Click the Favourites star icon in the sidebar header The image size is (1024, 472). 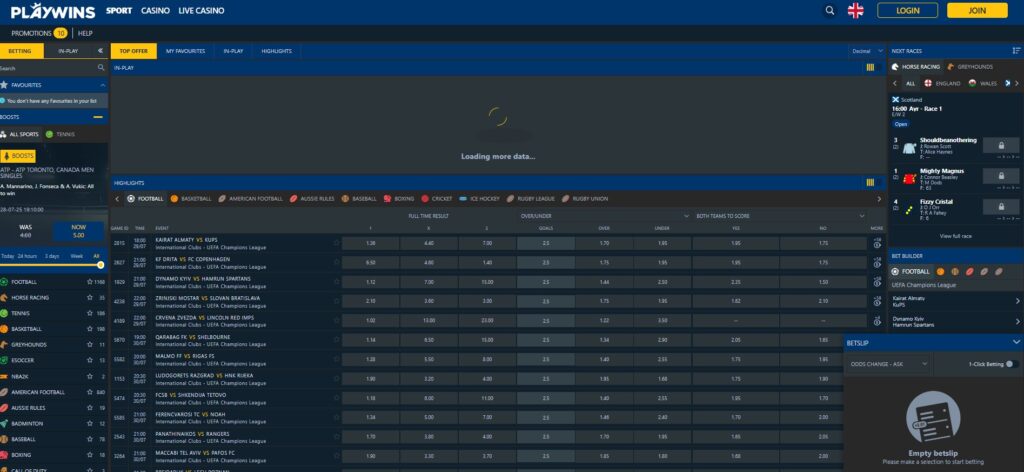coord(4,85)
